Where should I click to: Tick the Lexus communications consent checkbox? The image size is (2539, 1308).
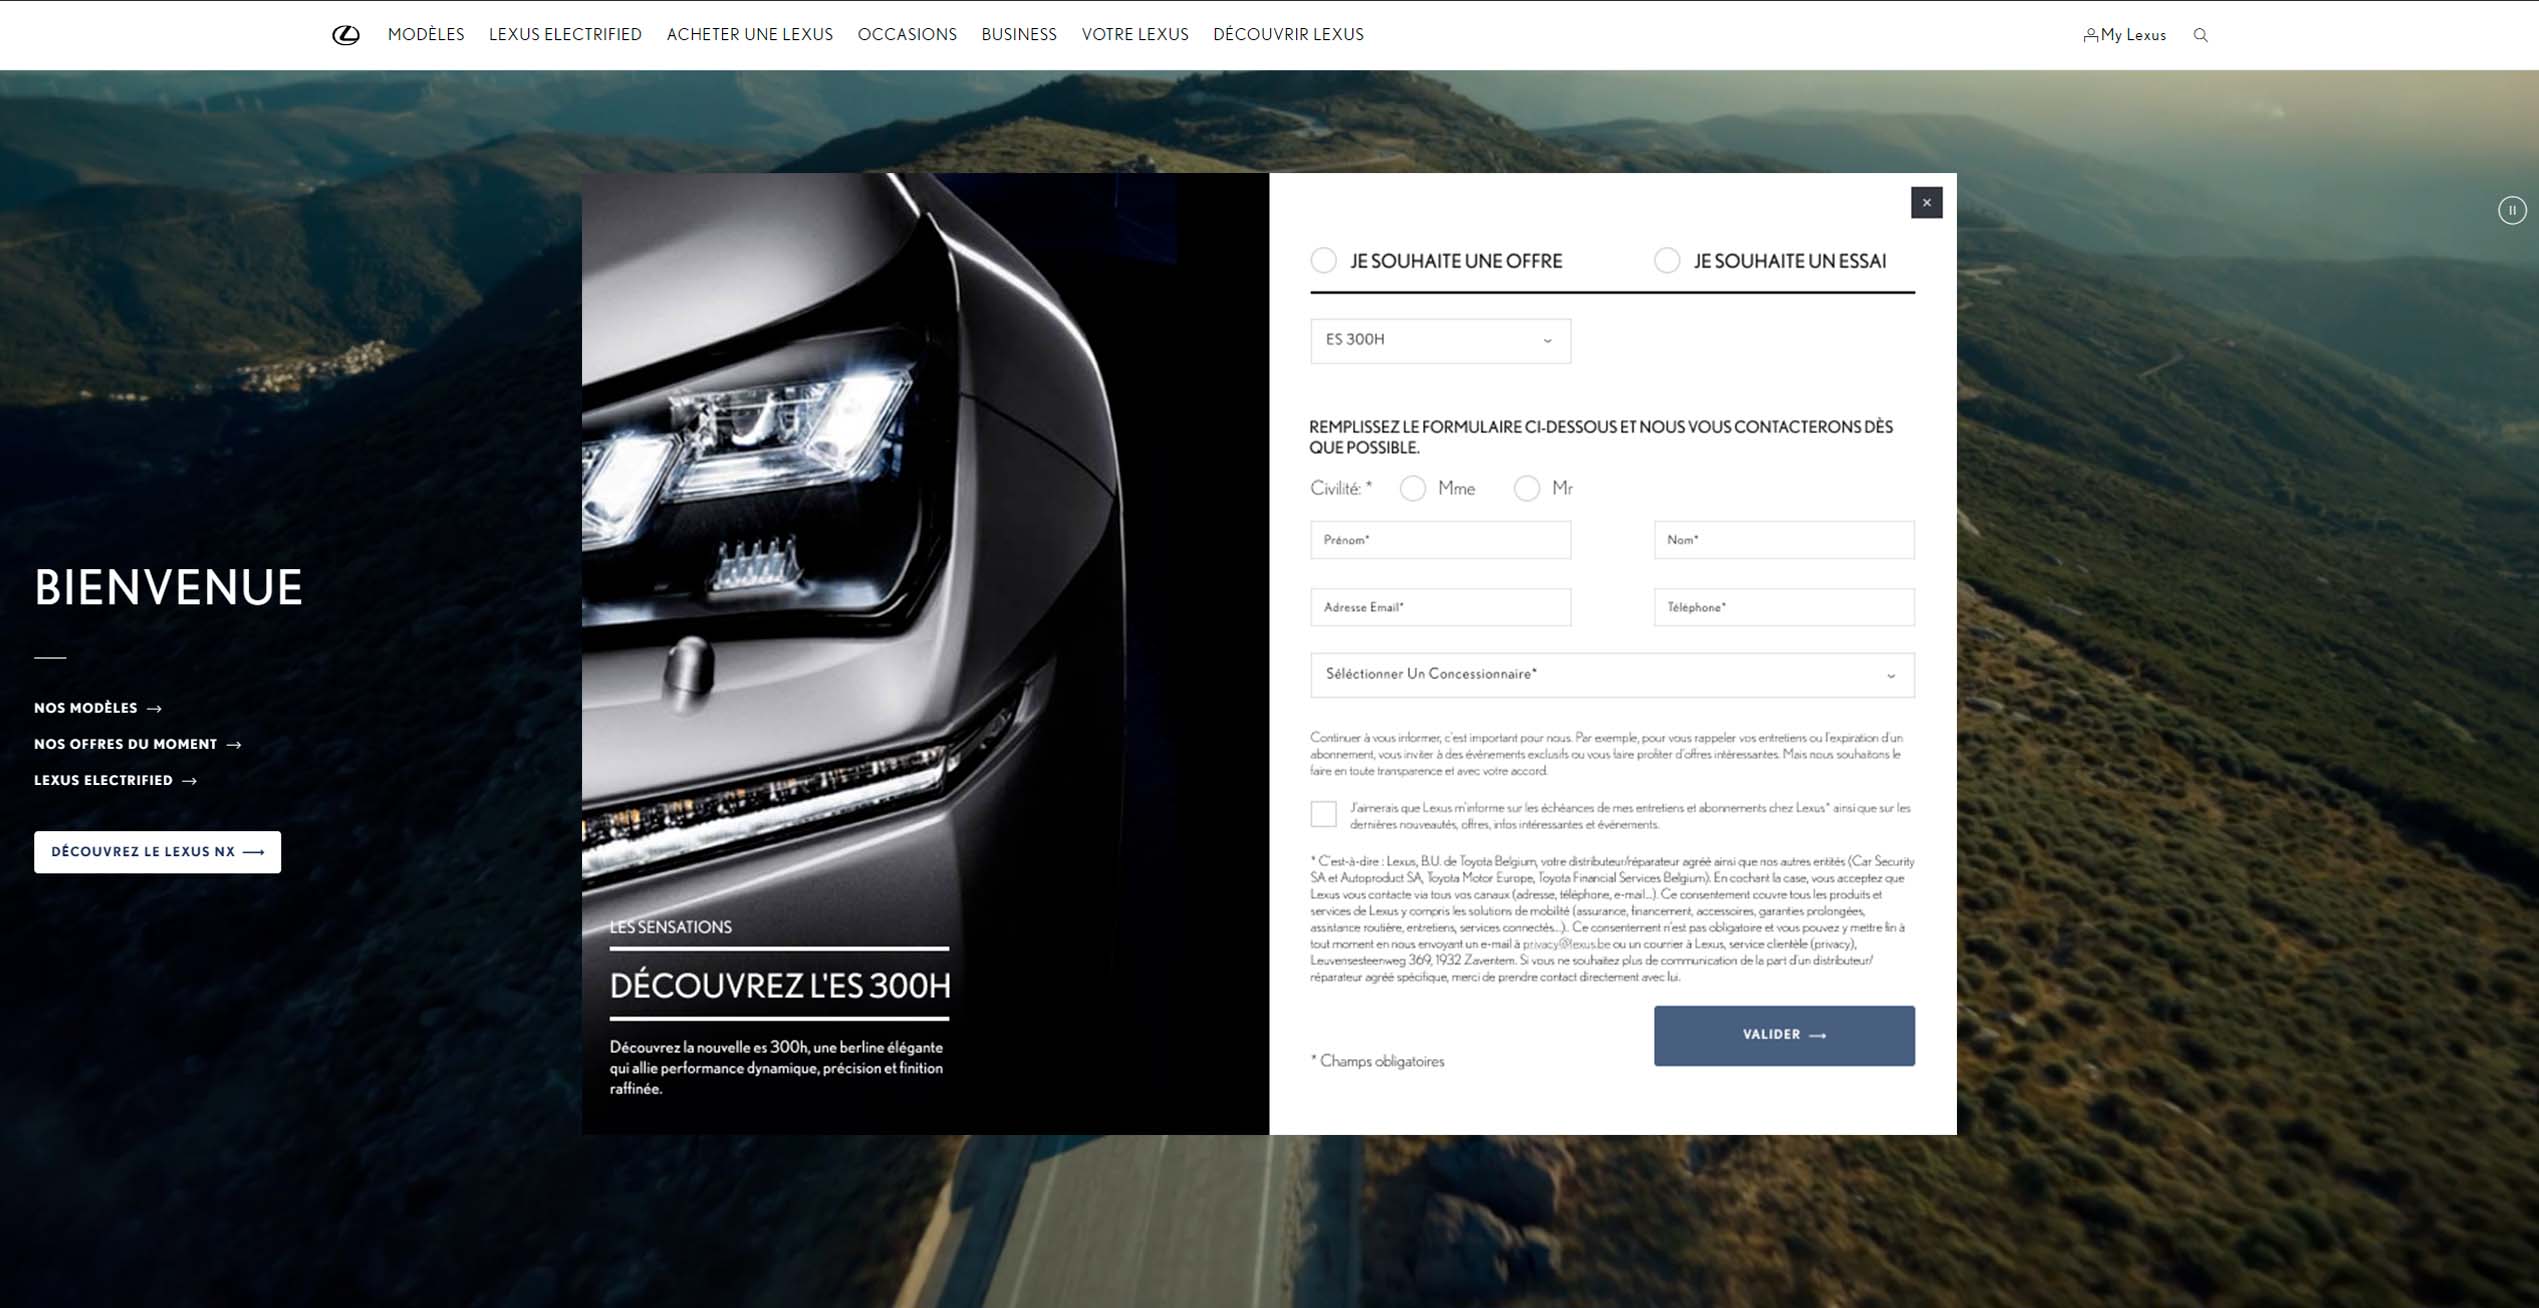tap(1323, 814)
